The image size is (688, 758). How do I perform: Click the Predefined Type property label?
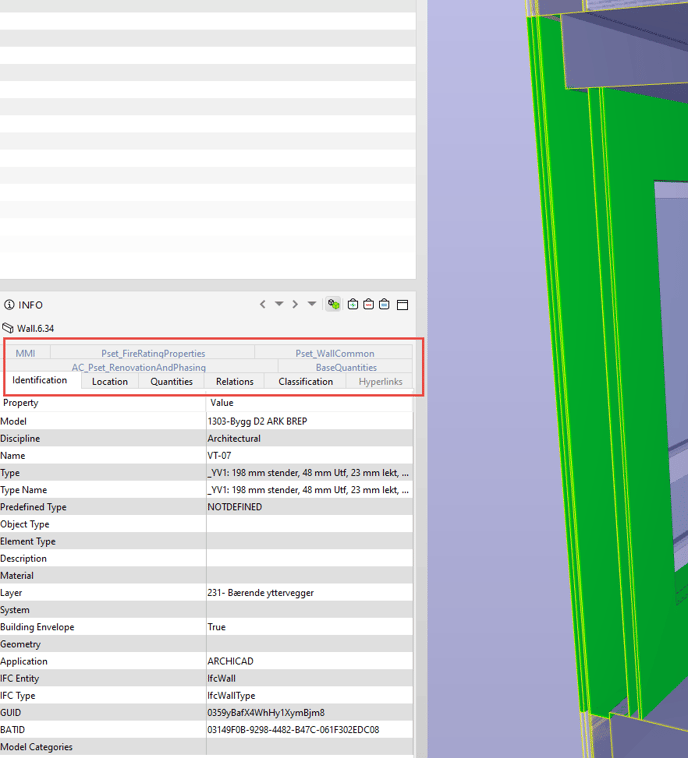coord(33,507)
